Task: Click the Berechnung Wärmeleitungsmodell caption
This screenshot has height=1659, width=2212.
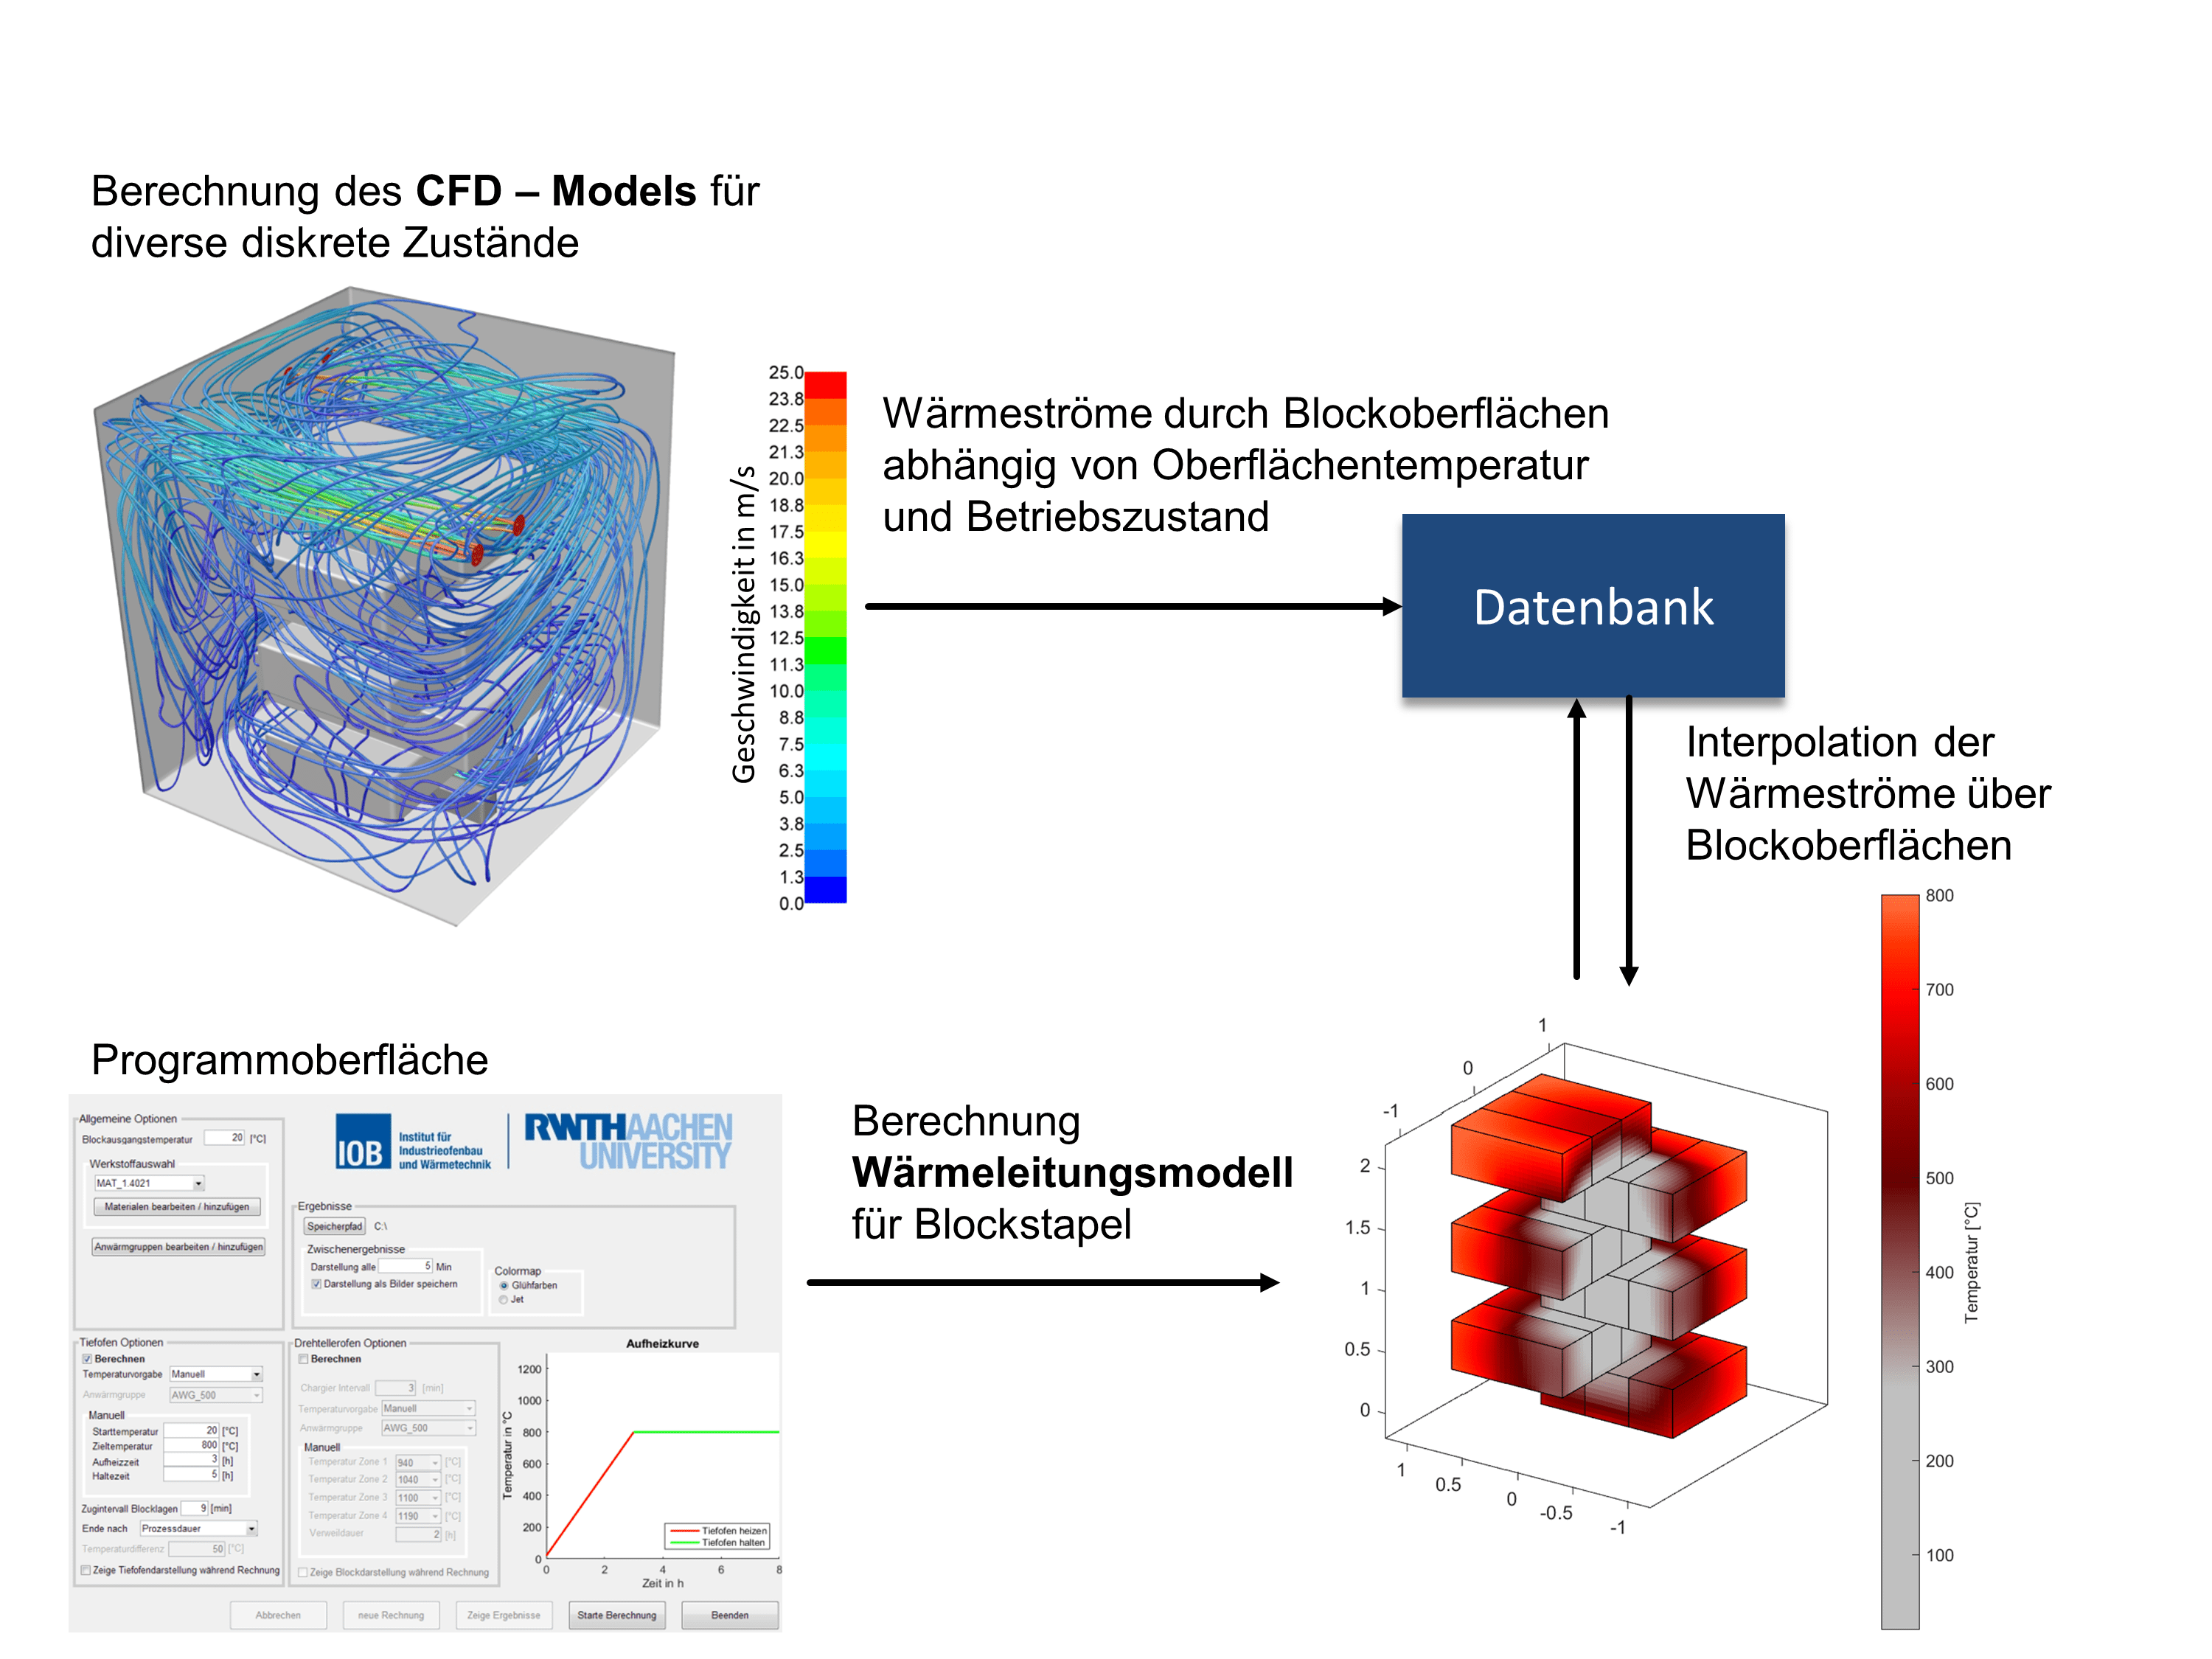Action: [1072, 1173]
